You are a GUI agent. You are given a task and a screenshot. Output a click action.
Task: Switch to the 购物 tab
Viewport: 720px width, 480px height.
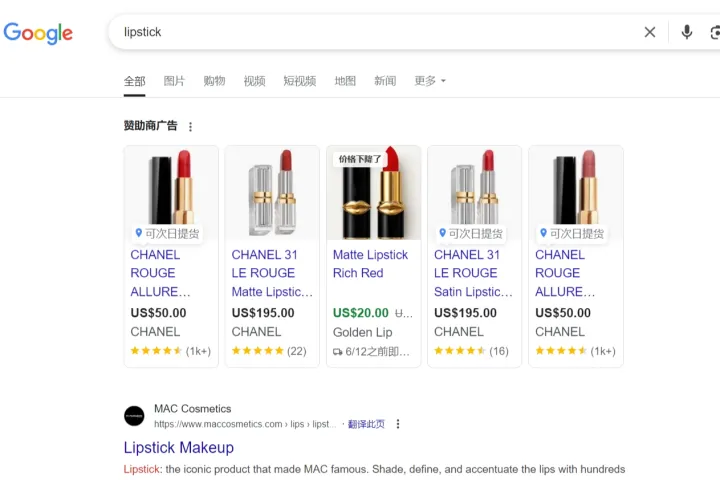coord(214,81)
